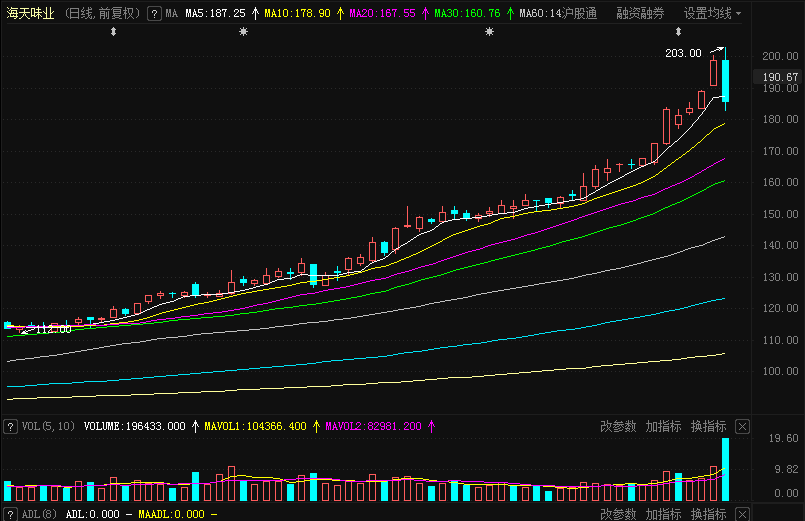The image size is (805, 521).
Task: Click the help icon next to MA
Action: click(153, 14)
